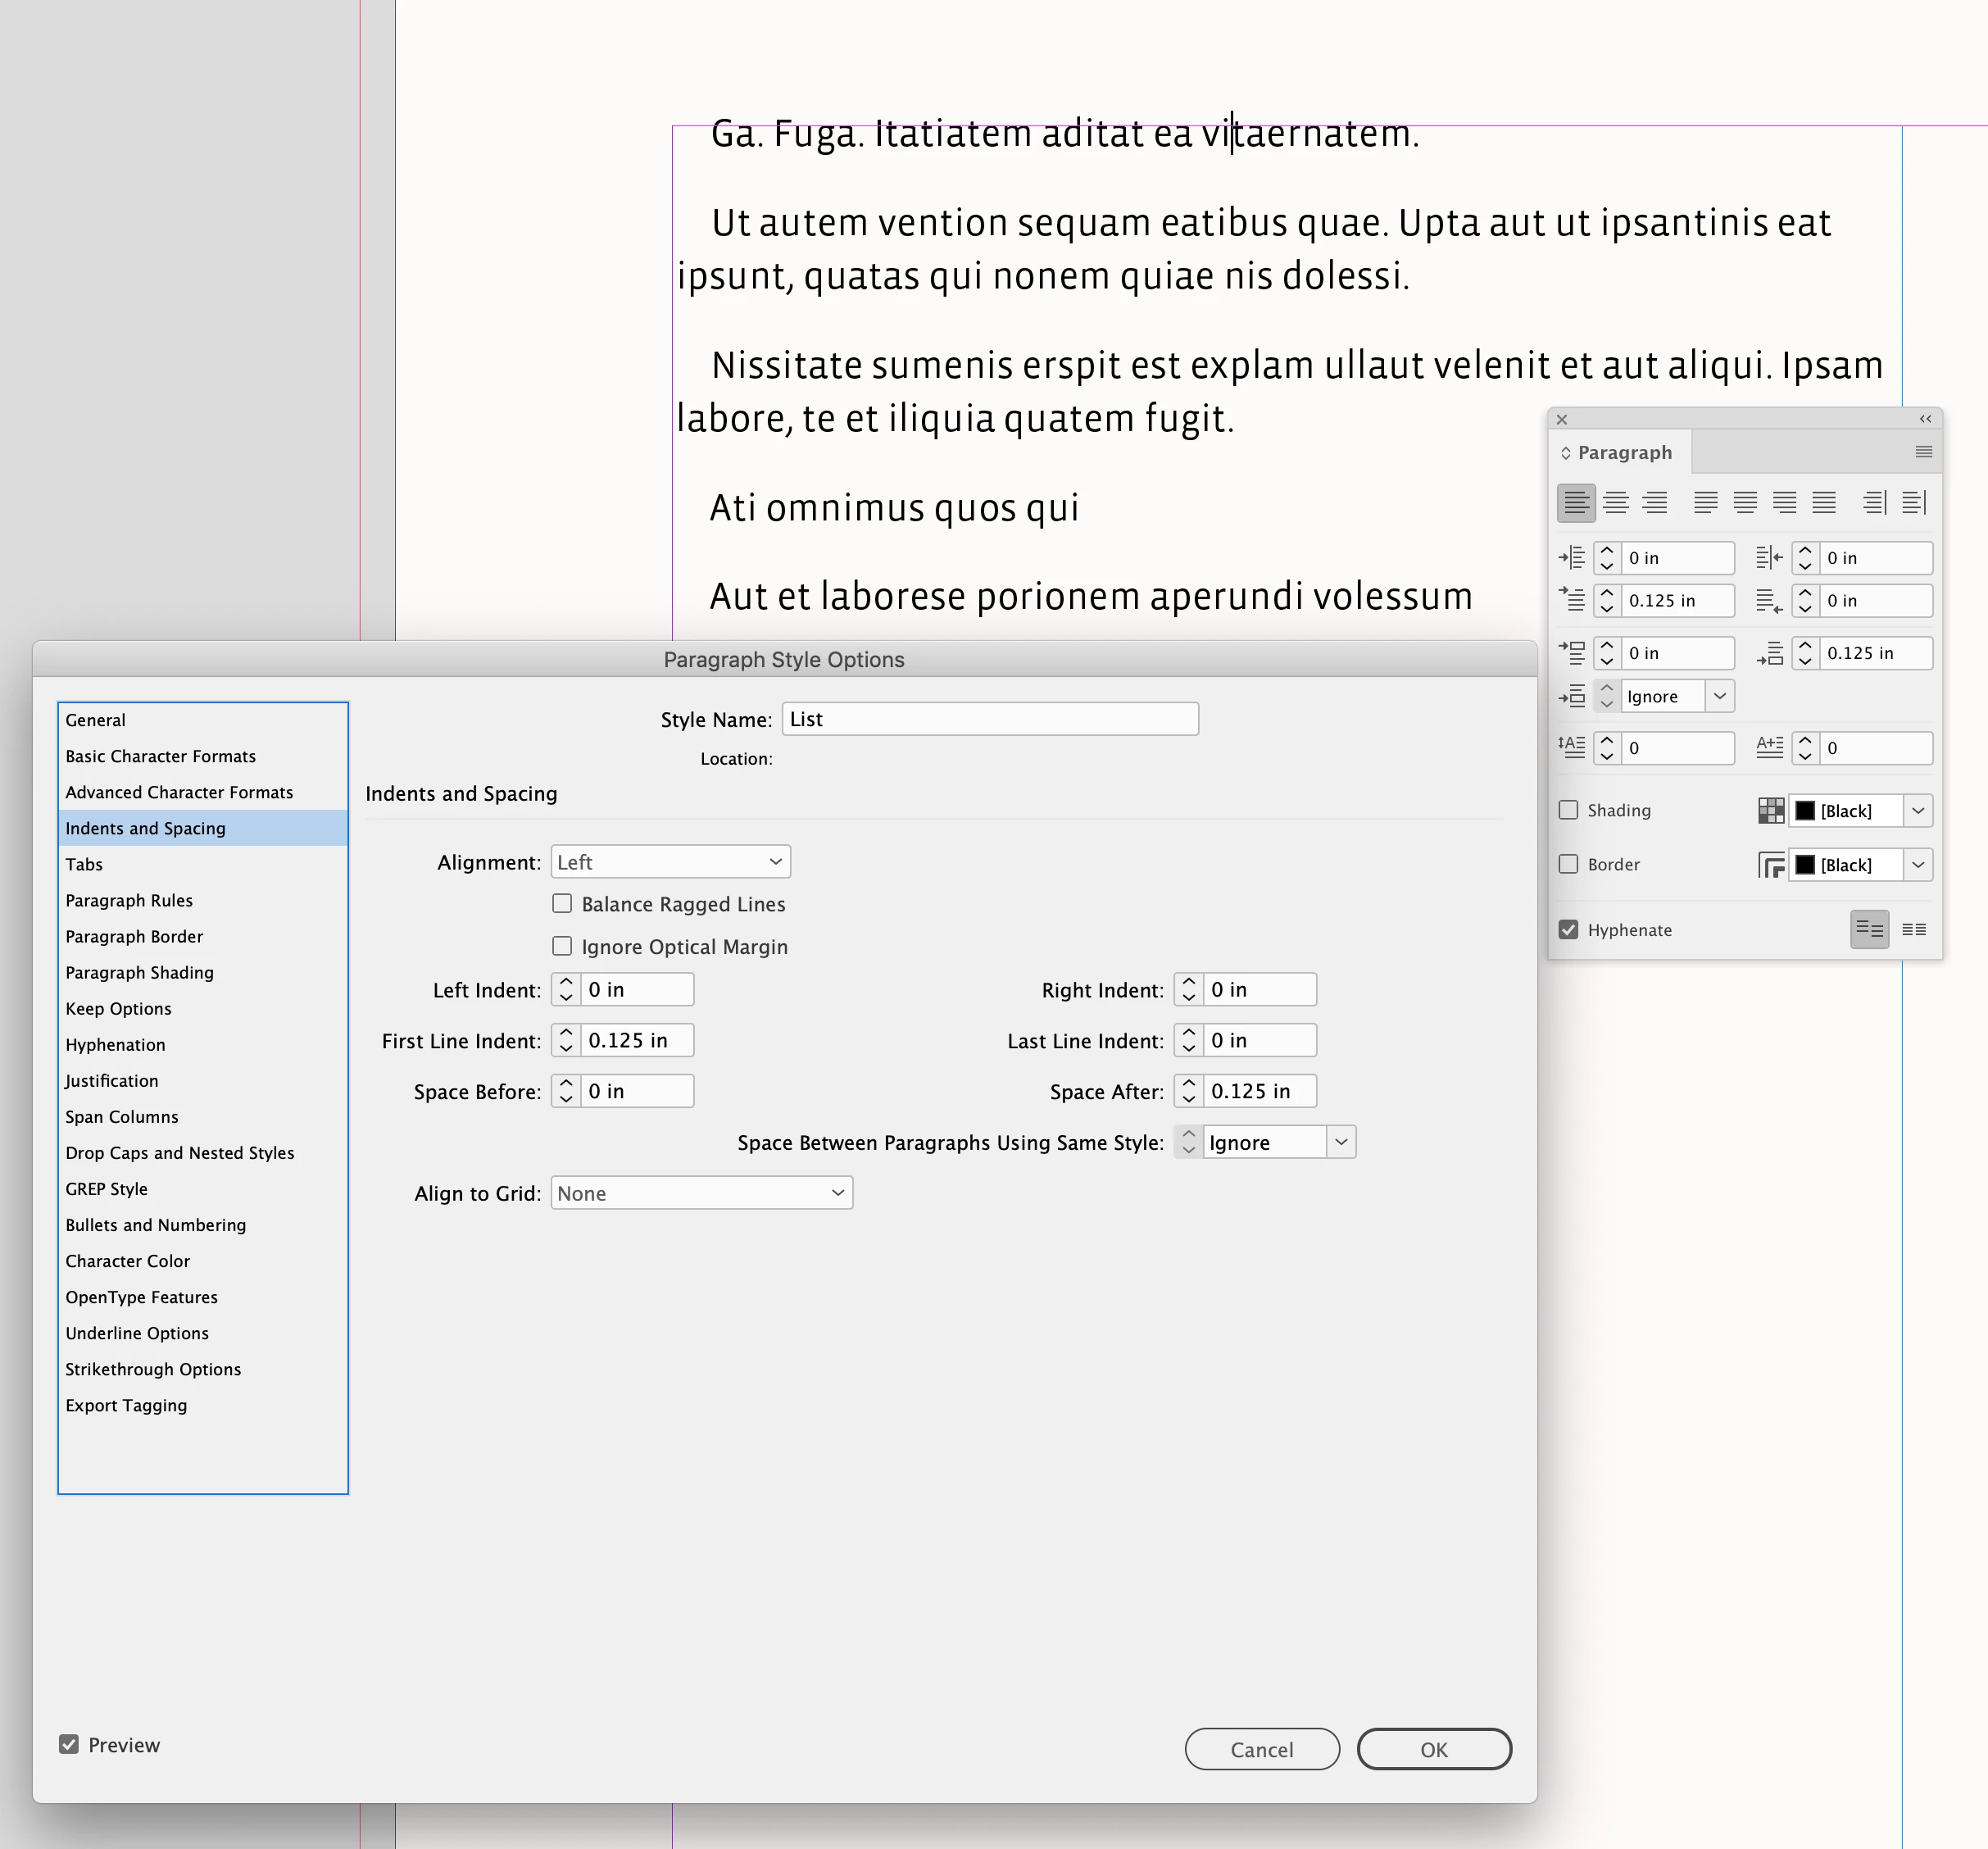Select Bullets and Numbering in category list
The image size is (1988, 1849).
point(155,1225)
